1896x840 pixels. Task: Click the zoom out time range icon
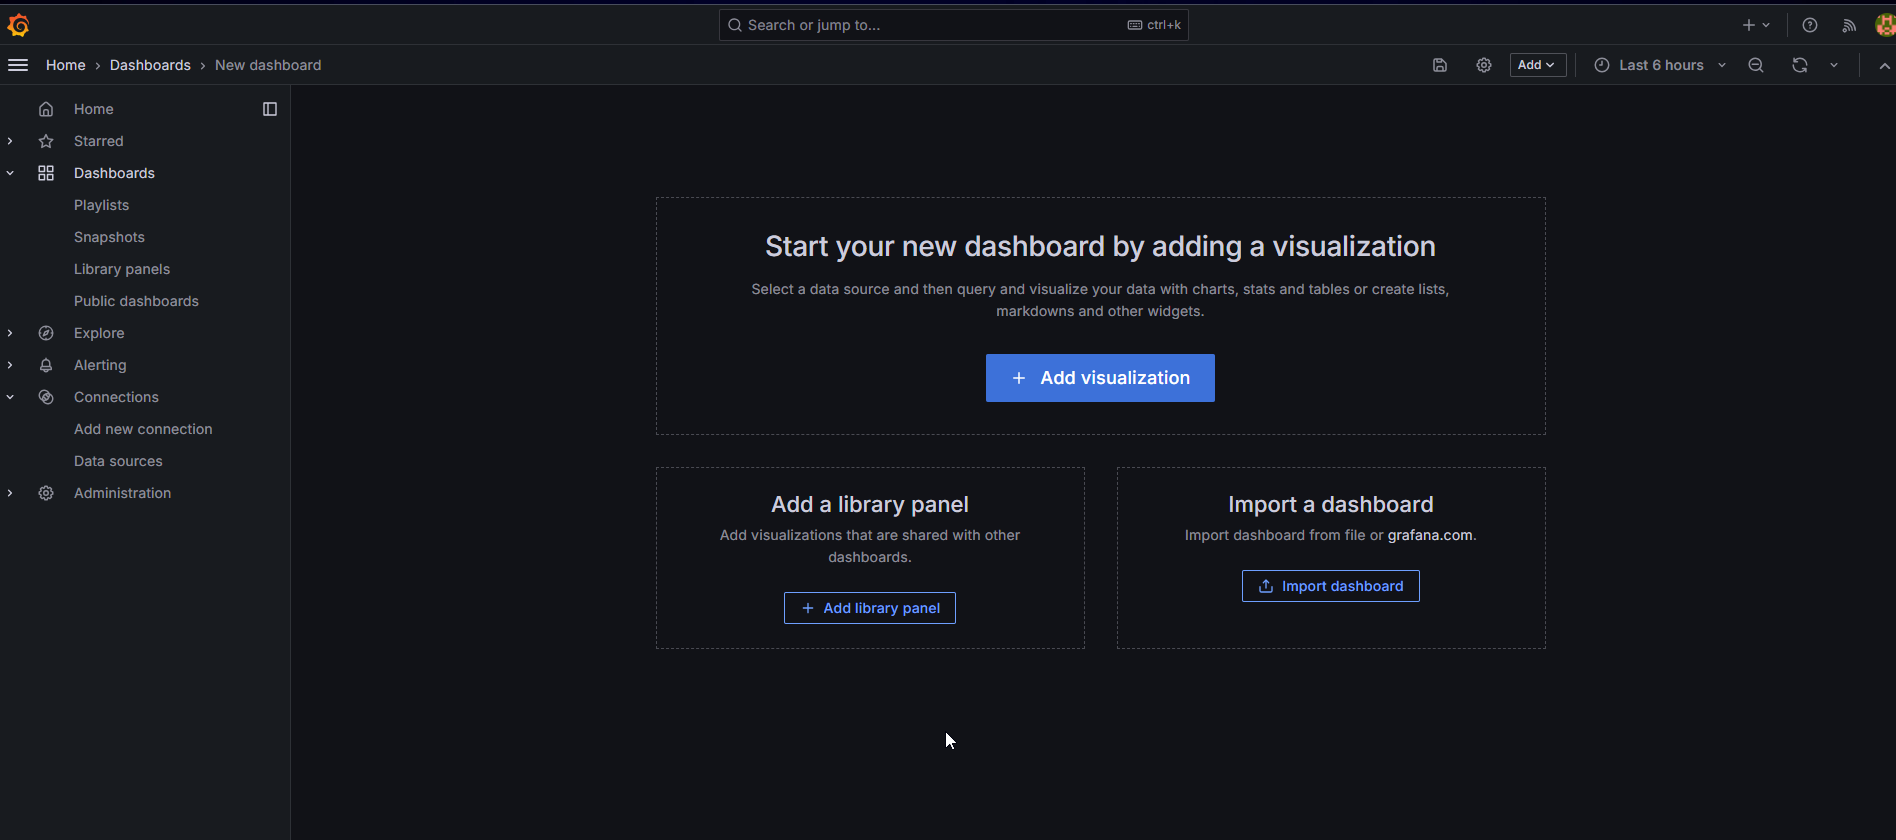click(1756, 65)
